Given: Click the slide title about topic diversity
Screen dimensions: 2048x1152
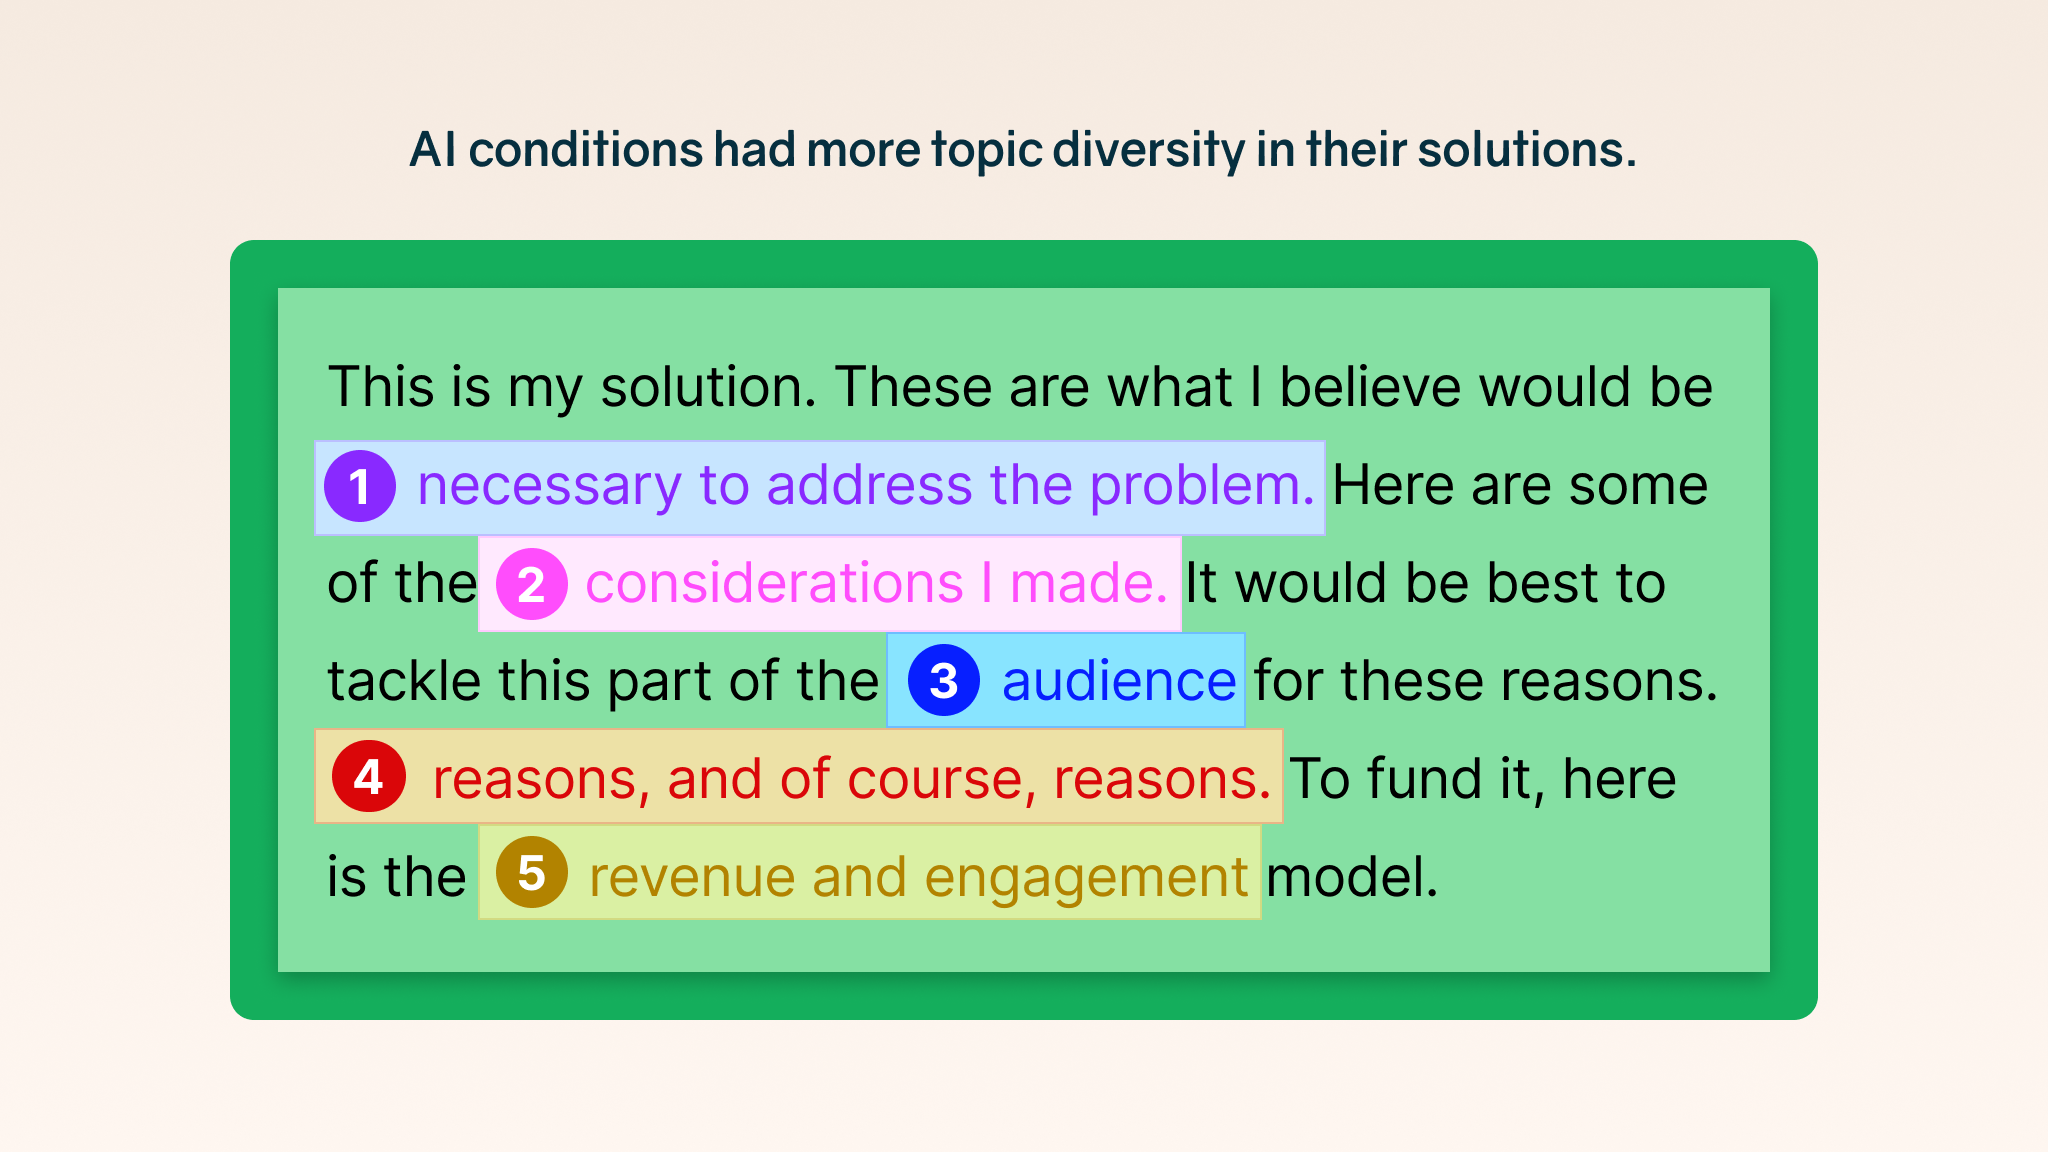Looking at the screenshot, I should [1023, 150].
